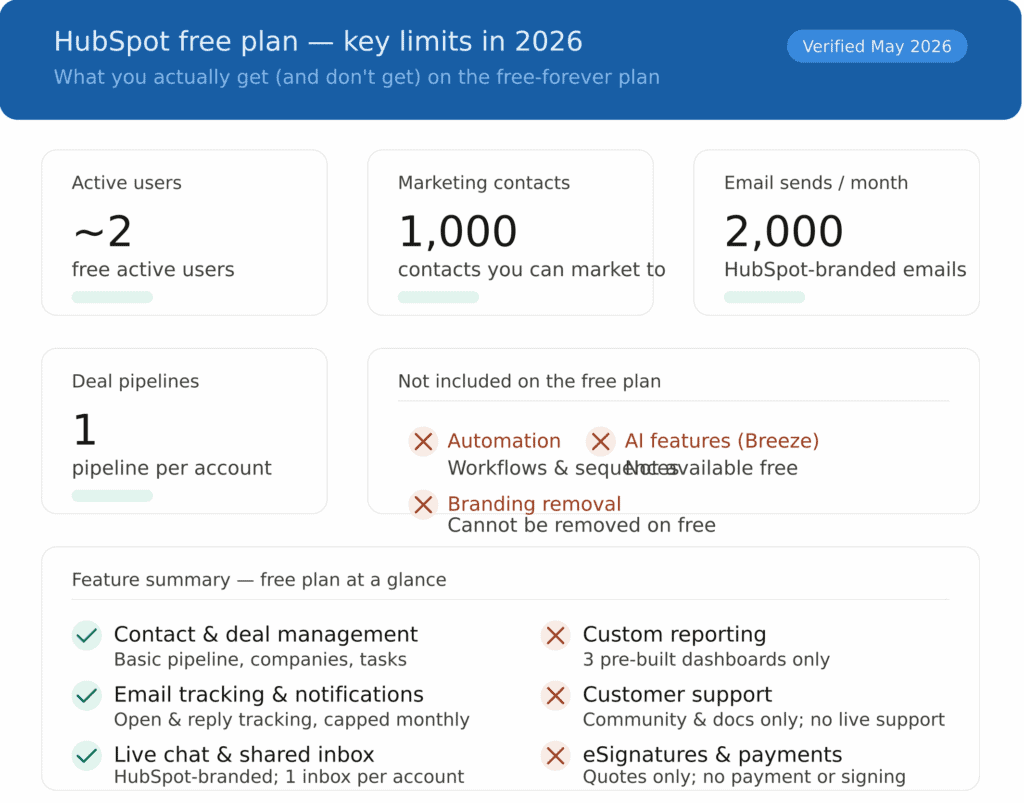Click the Not included on the free plan heading
This screenshot has width=1024, height=803.
pos(529,381)
